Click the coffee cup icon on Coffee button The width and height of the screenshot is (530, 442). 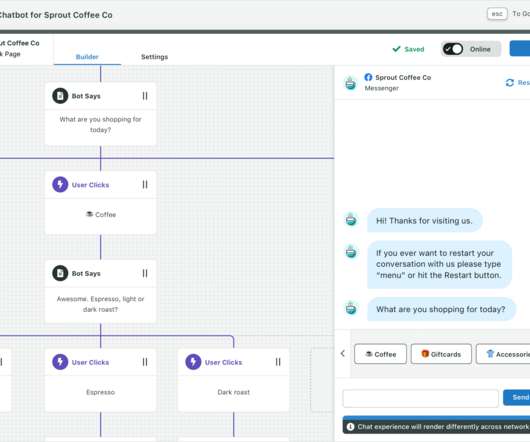pyautogui.click(x=369, y=354)
